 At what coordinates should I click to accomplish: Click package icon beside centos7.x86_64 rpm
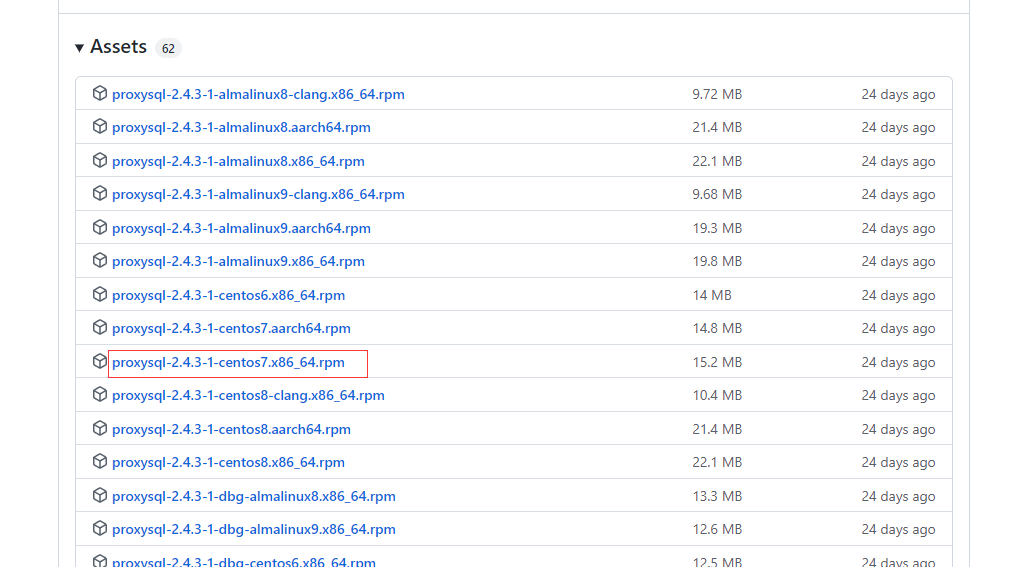(x=99, y=361)
